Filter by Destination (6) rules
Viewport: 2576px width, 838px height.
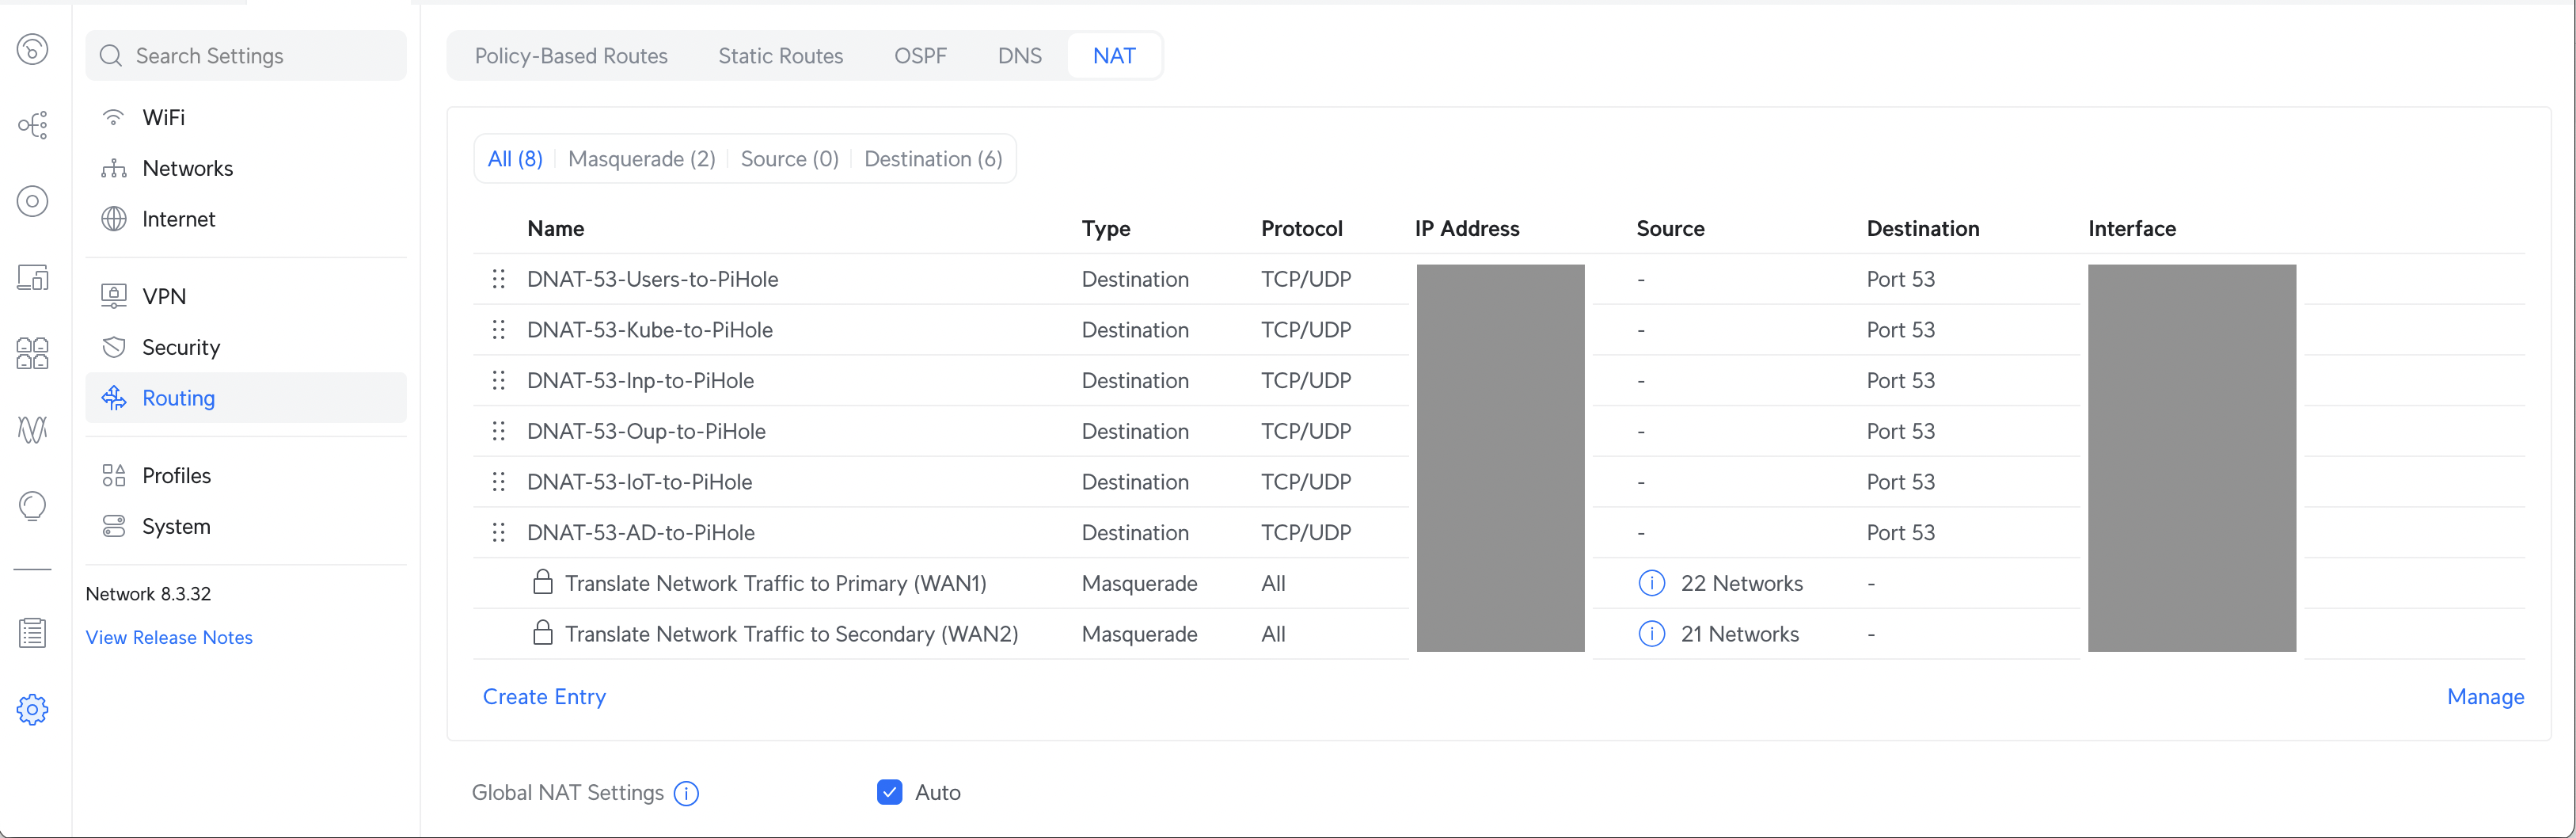pyautogui.click(x=933, y=159)
